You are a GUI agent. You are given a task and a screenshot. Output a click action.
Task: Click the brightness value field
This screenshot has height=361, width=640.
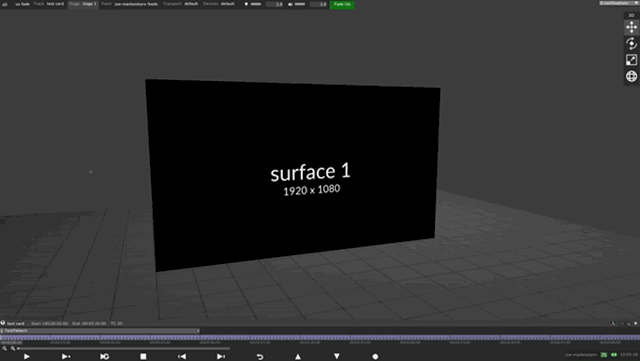point(274,4)
